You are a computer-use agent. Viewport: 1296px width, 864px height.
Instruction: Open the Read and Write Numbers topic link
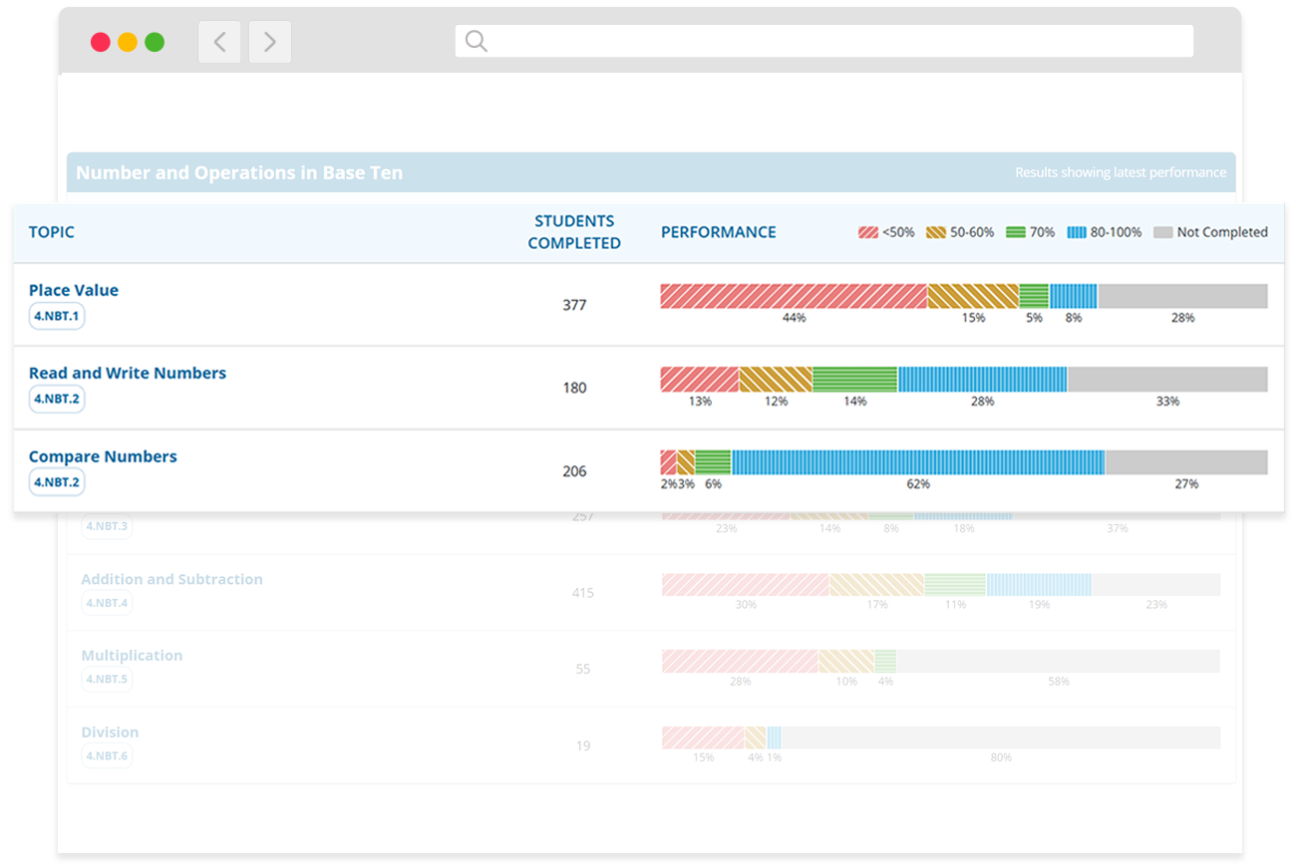(x=127, y=372)
